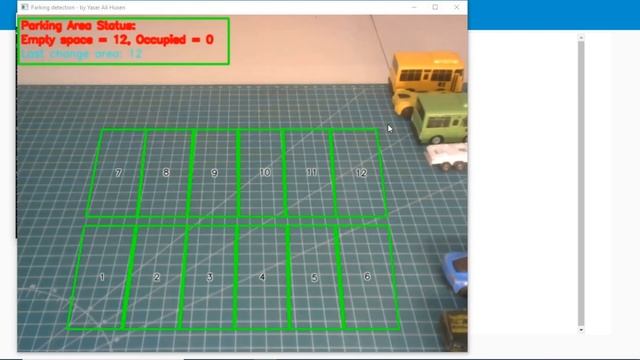This screenshot has width=640, height=360.
Task: Click parking slot number 2
Action: click(157, 277)
